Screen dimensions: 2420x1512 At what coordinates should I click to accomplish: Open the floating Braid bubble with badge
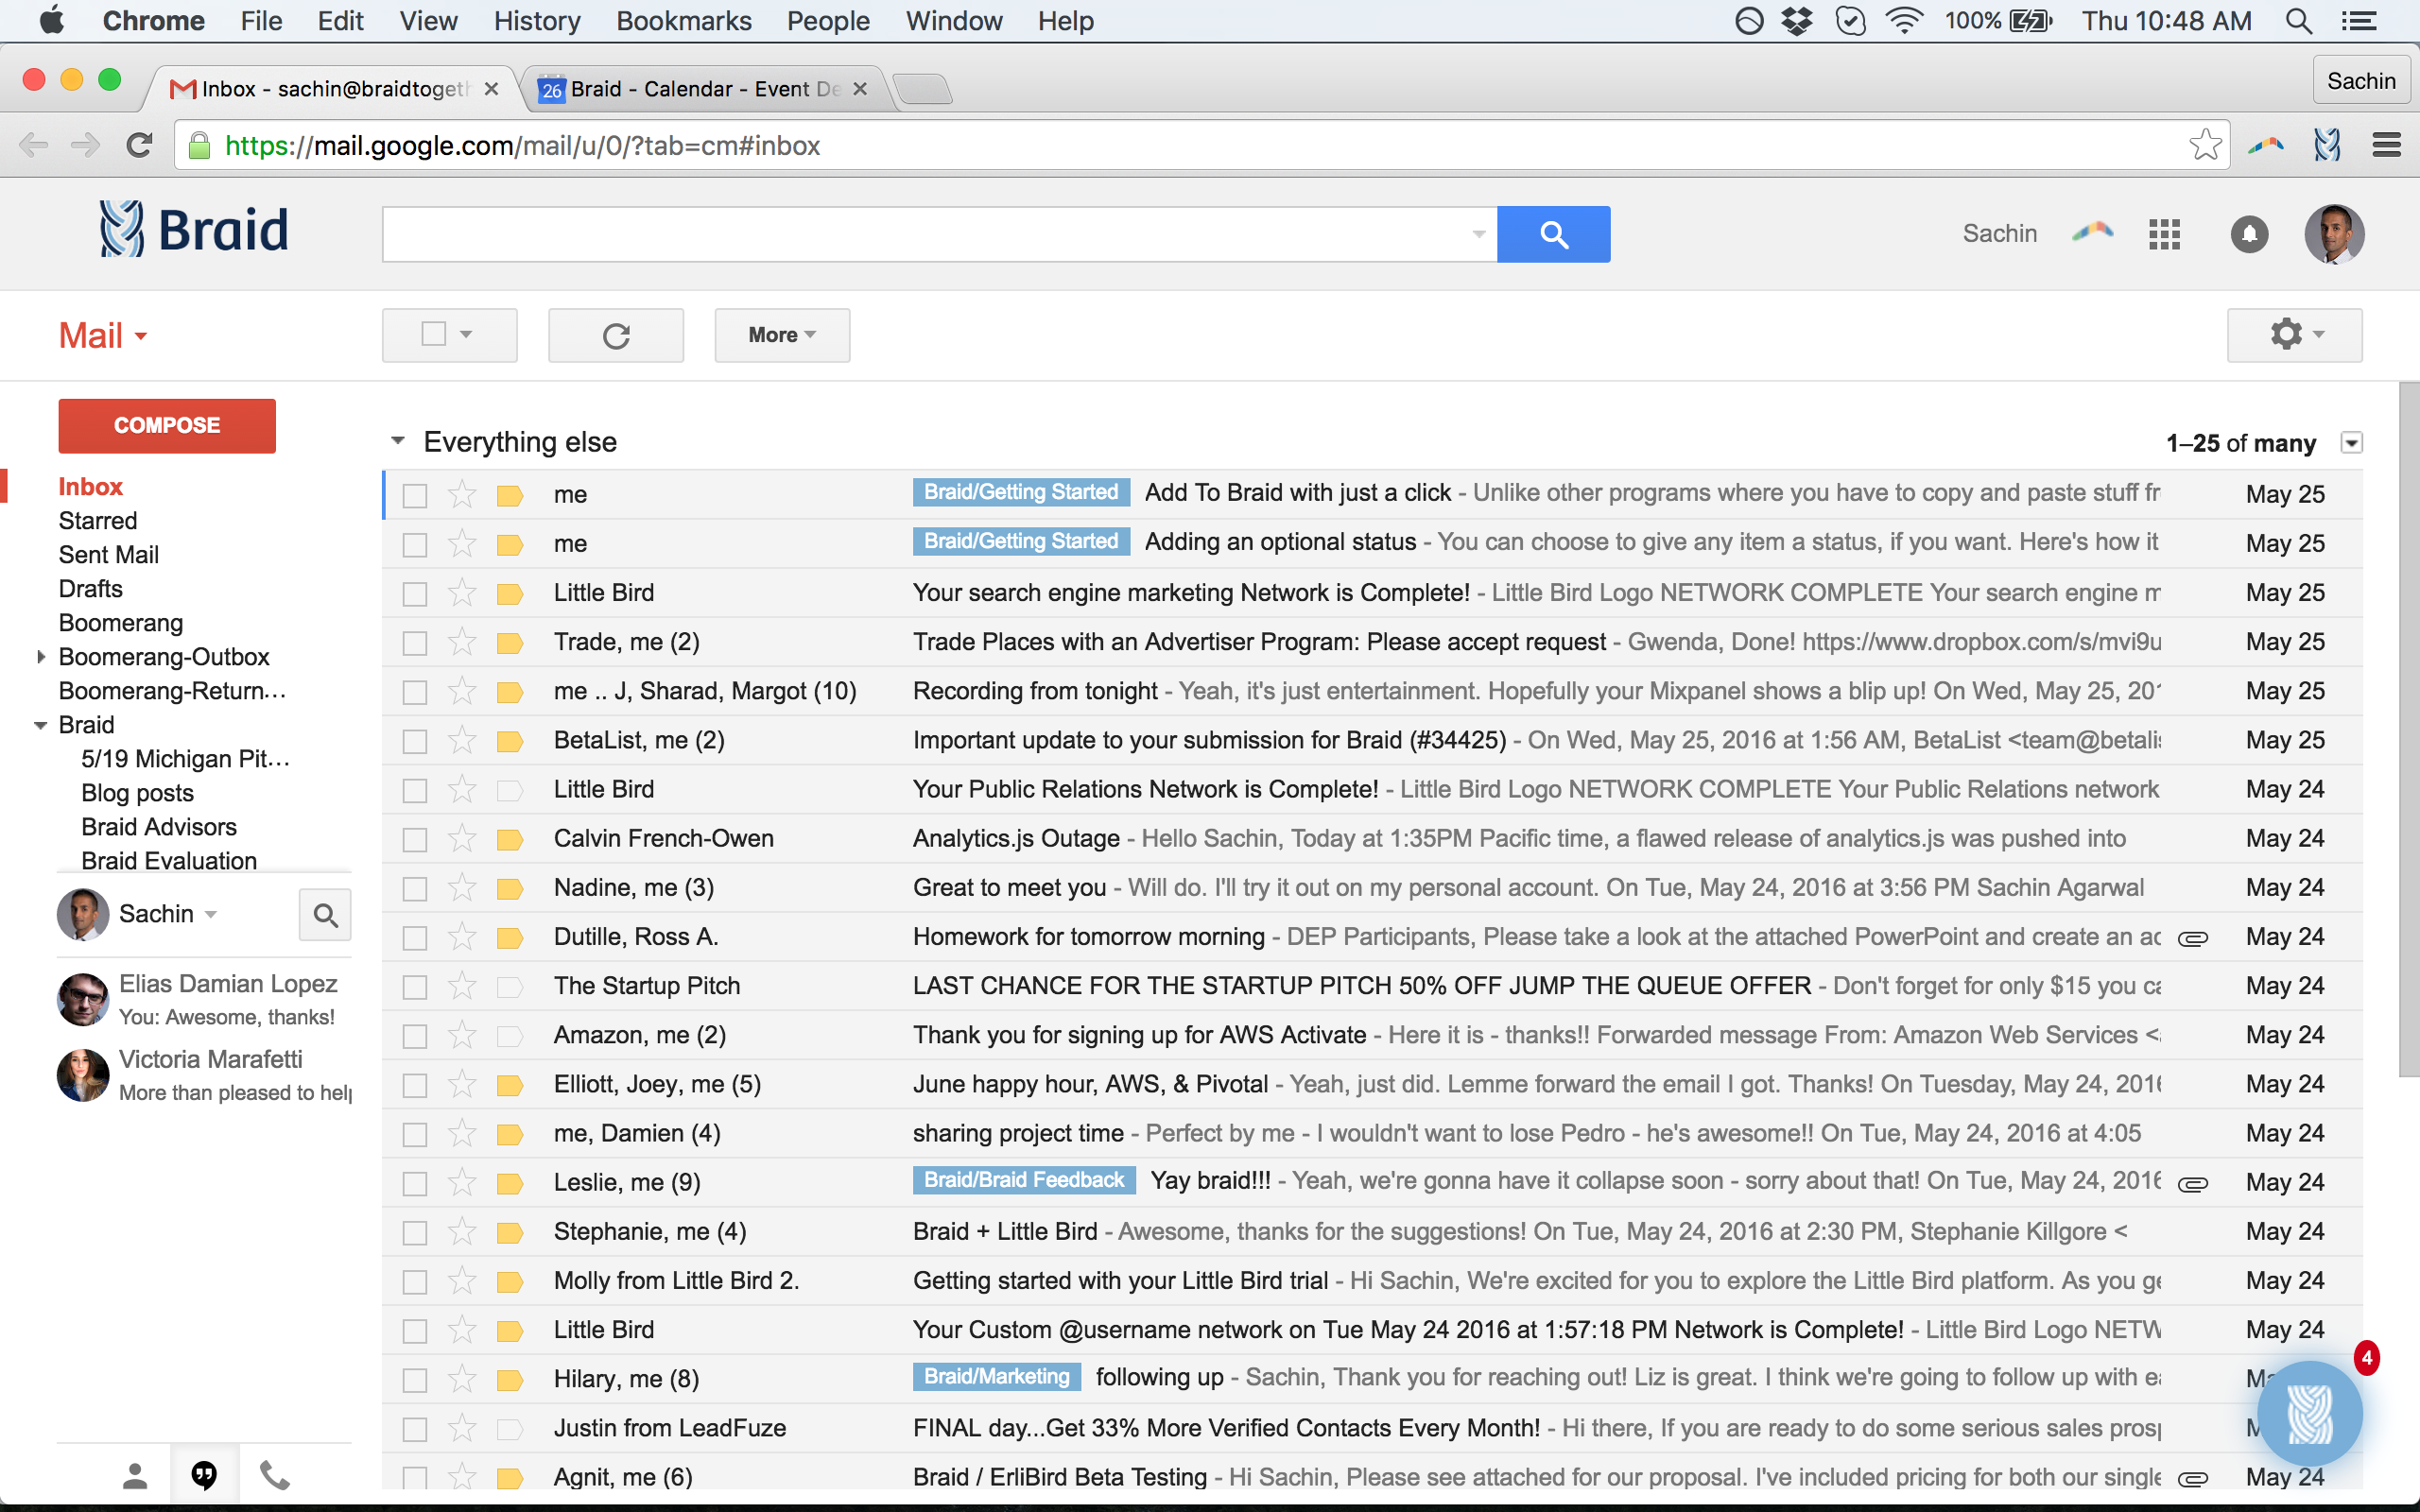pos(2310,1414)
